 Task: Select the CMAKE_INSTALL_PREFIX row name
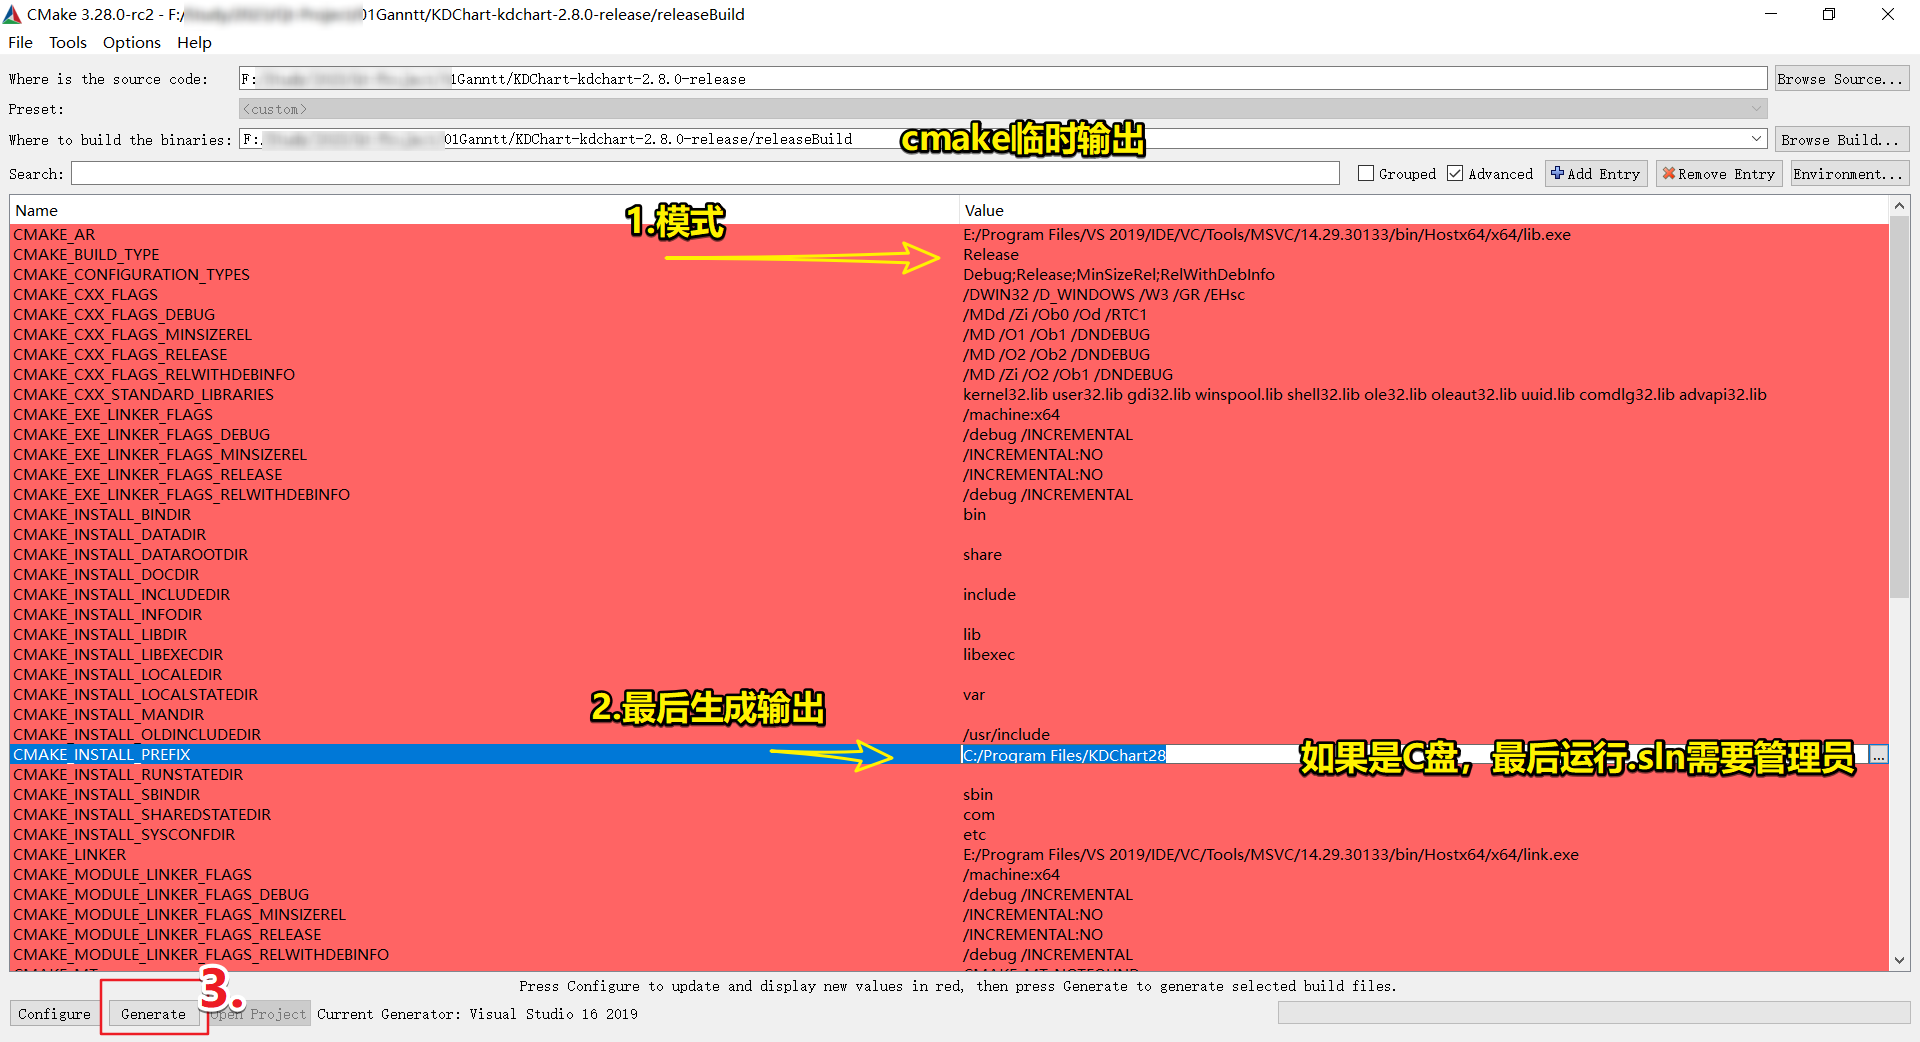(x=101, y=754)
